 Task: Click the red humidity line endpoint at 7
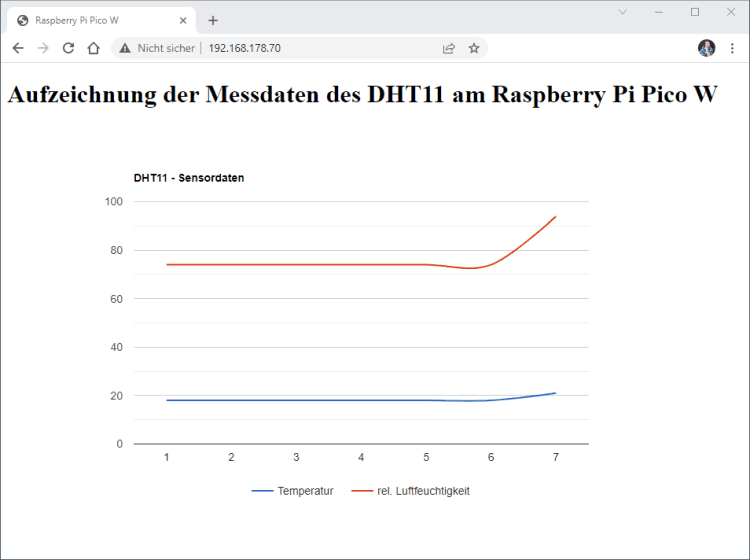(555, 217)
